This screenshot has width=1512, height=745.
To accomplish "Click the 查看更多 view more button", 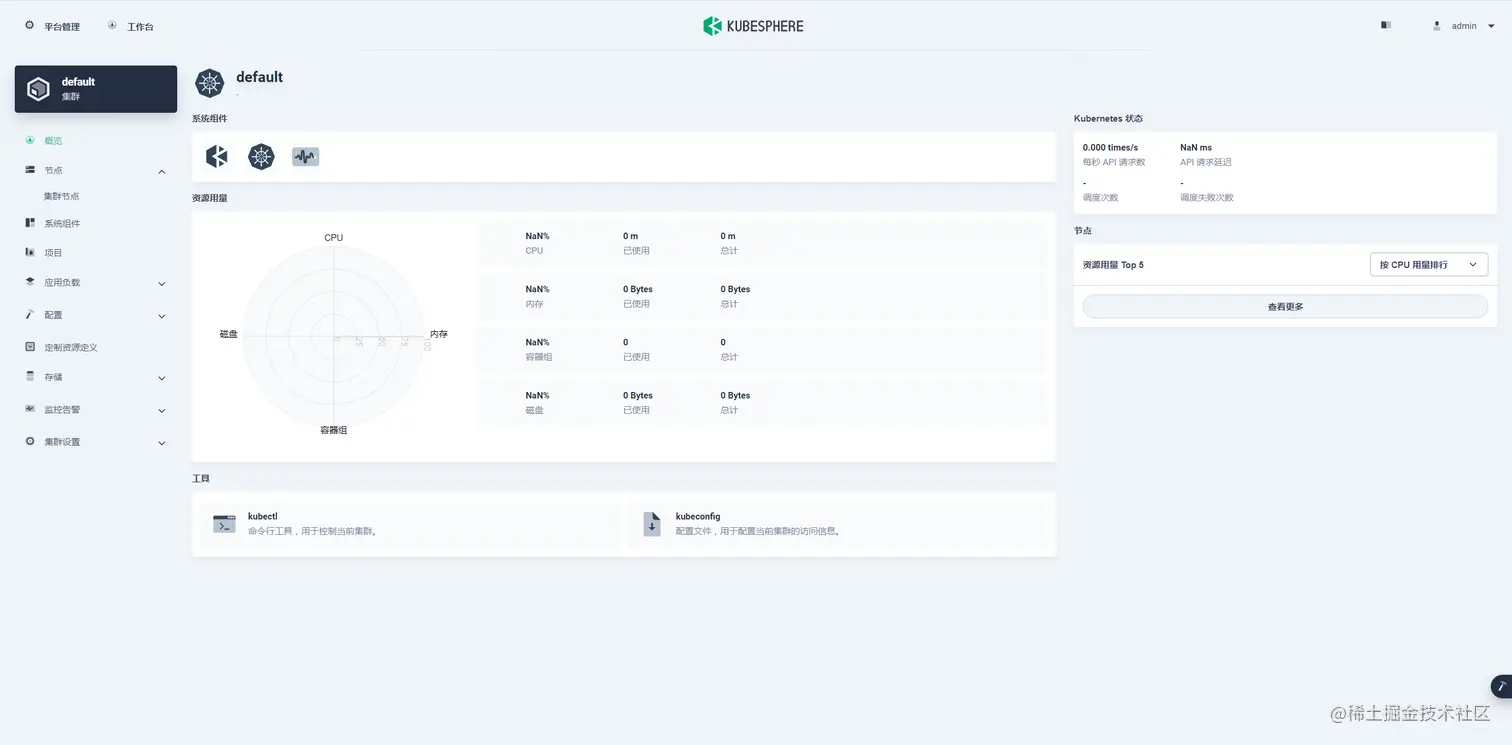I will coord(1285,307).
